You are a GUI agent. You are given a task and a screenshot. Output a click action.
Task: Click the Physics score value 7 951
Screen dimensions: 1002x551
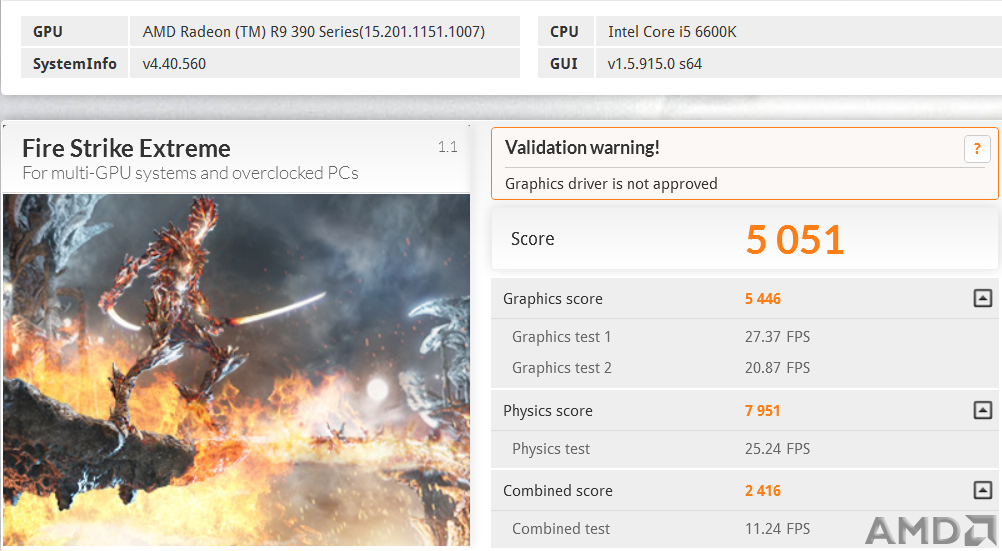(762, 410)
